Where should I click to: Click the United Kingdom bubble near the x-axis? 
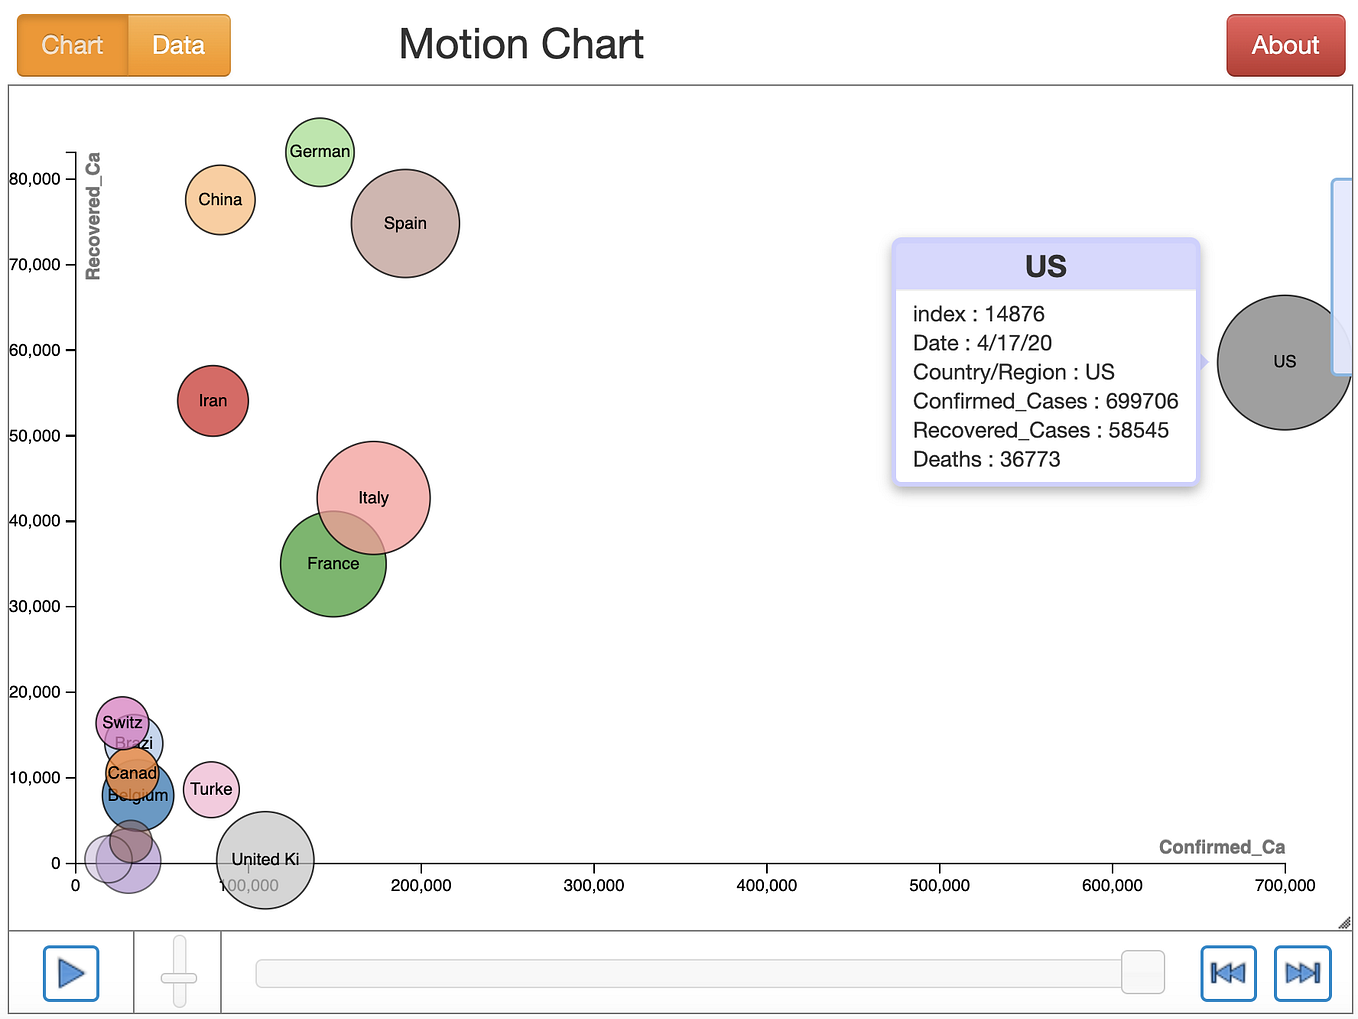(x=264, y=860)
